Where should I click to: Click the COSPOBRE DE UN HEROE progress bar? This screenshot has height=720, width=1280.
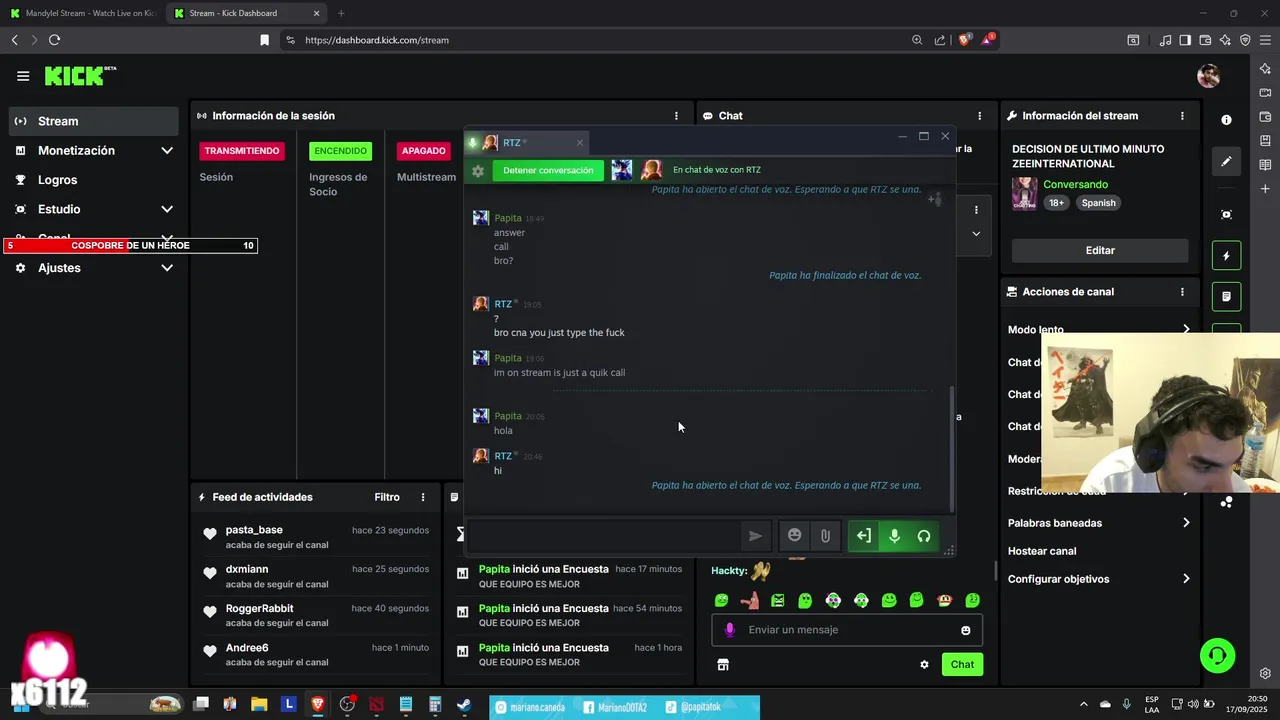(130, 245)
